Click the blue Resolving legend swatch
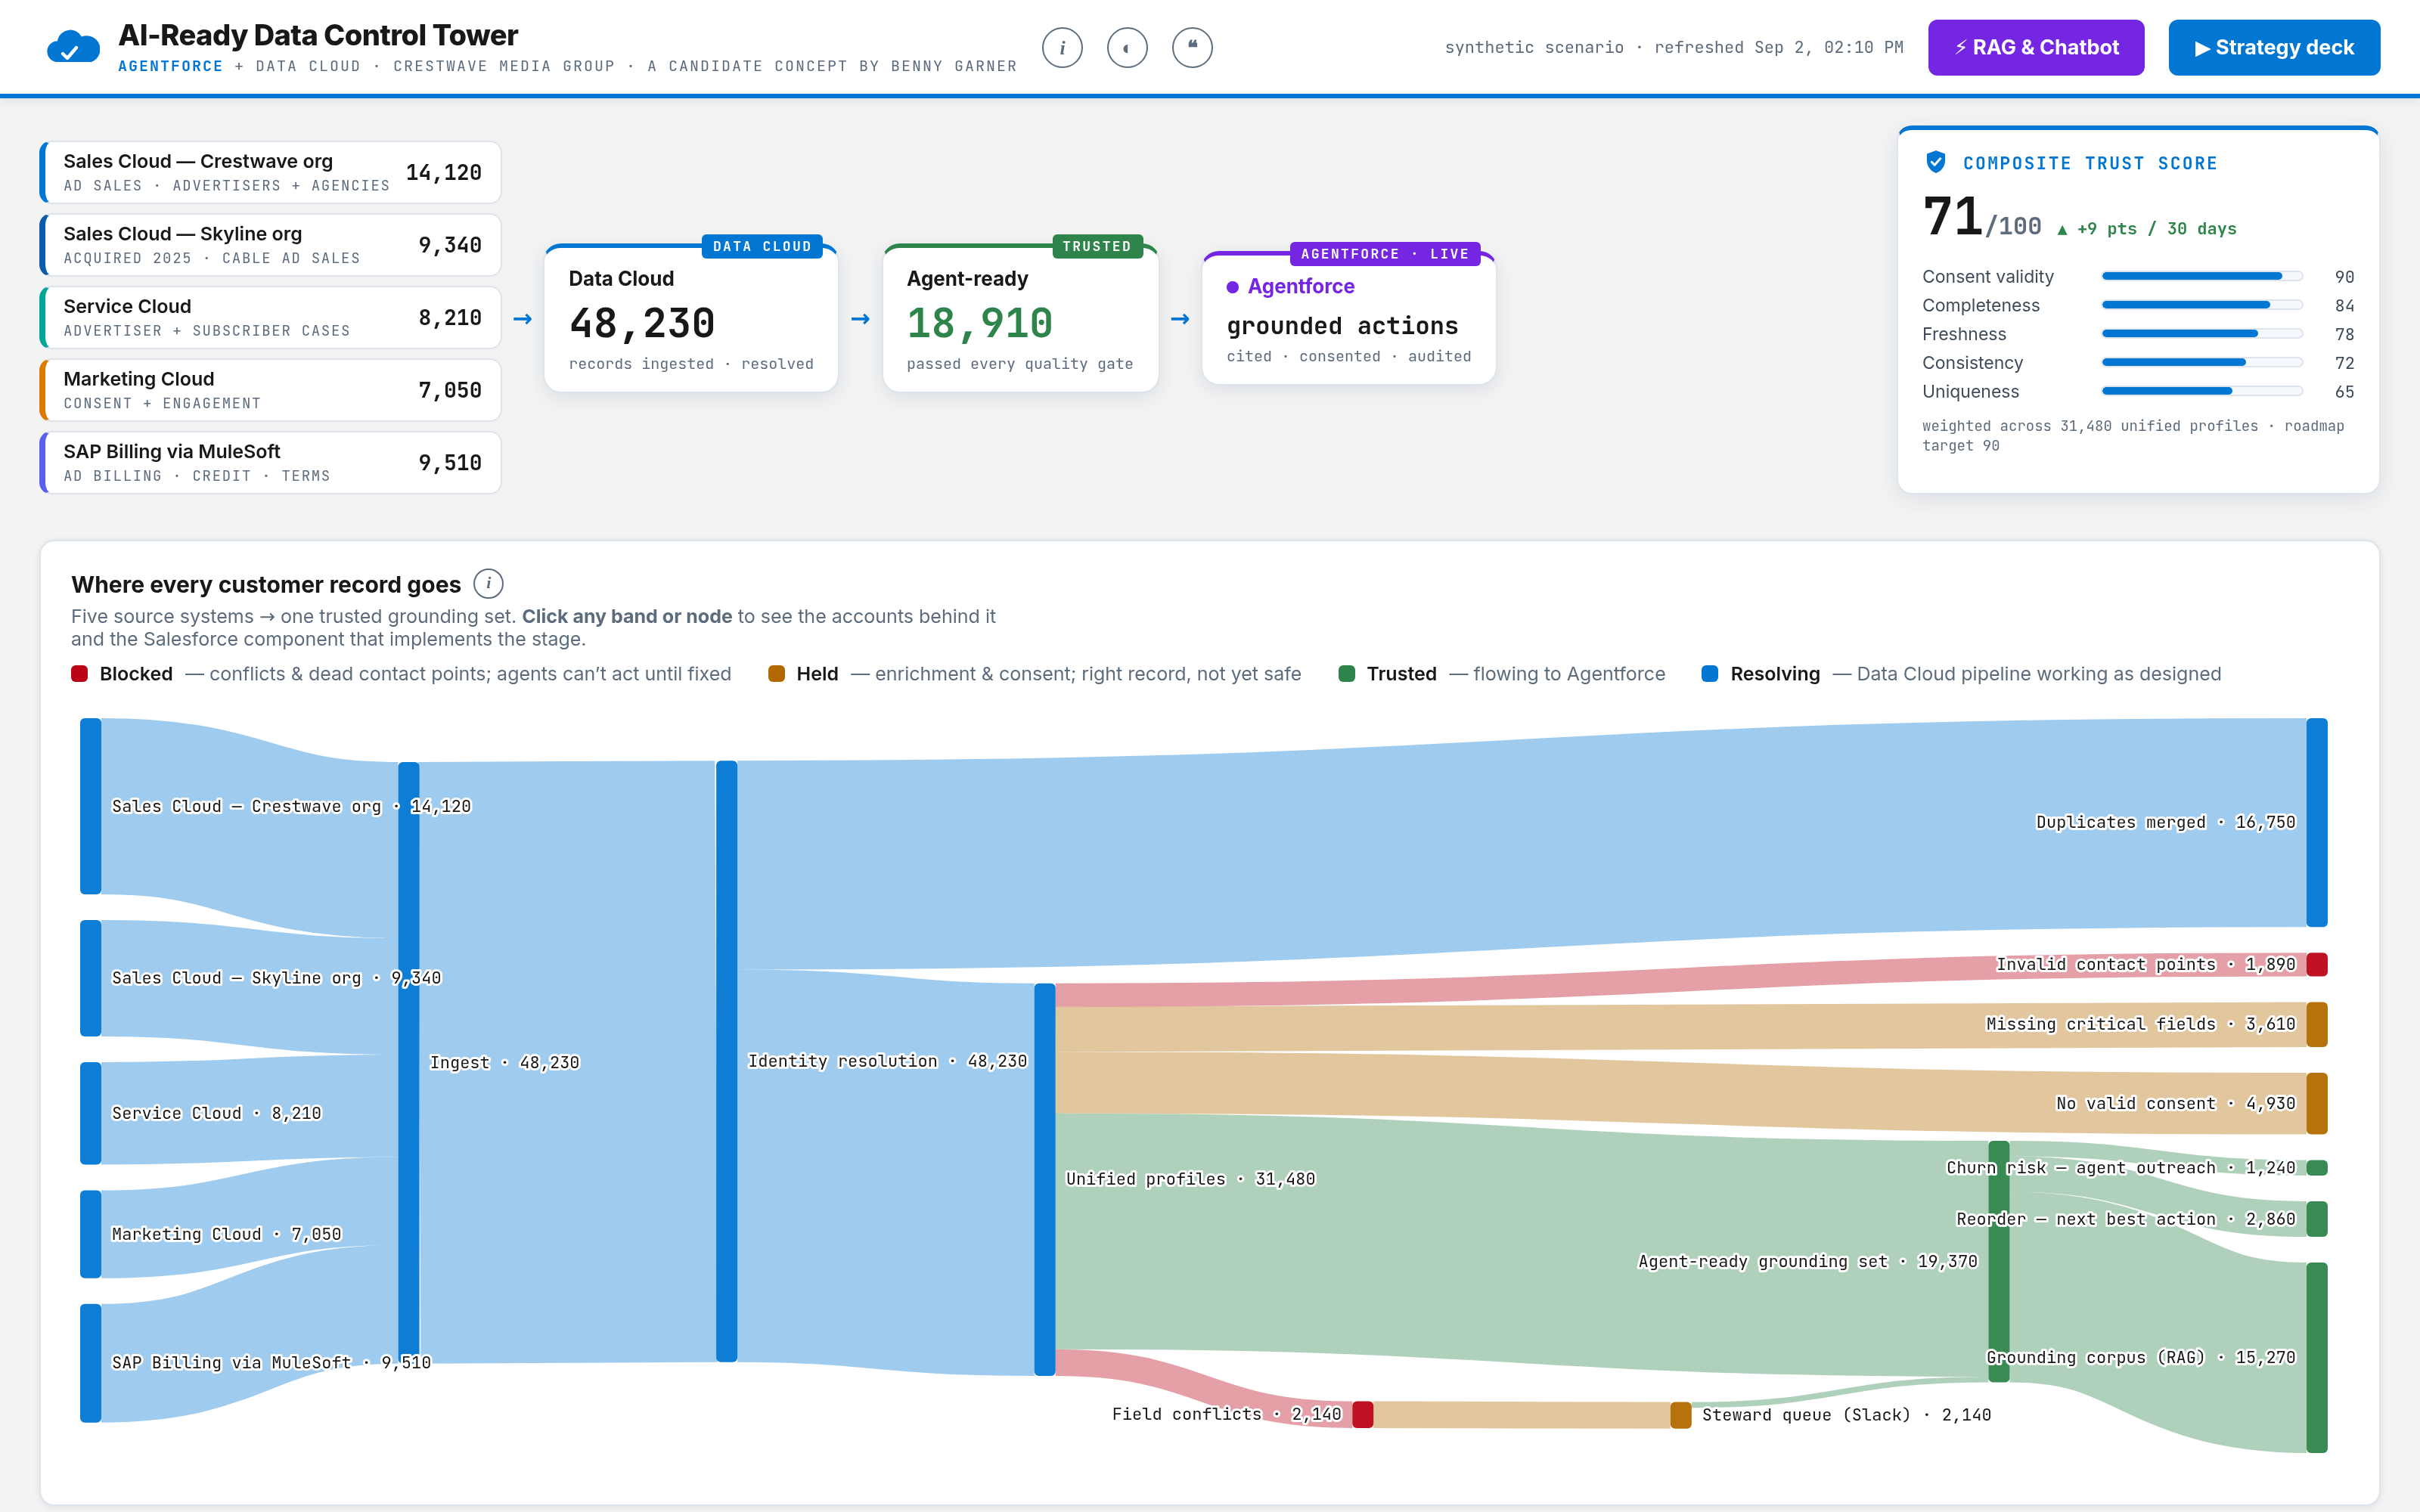Image resolution: width=2420 pixels, height=1512 pixels. [1710, 674]
